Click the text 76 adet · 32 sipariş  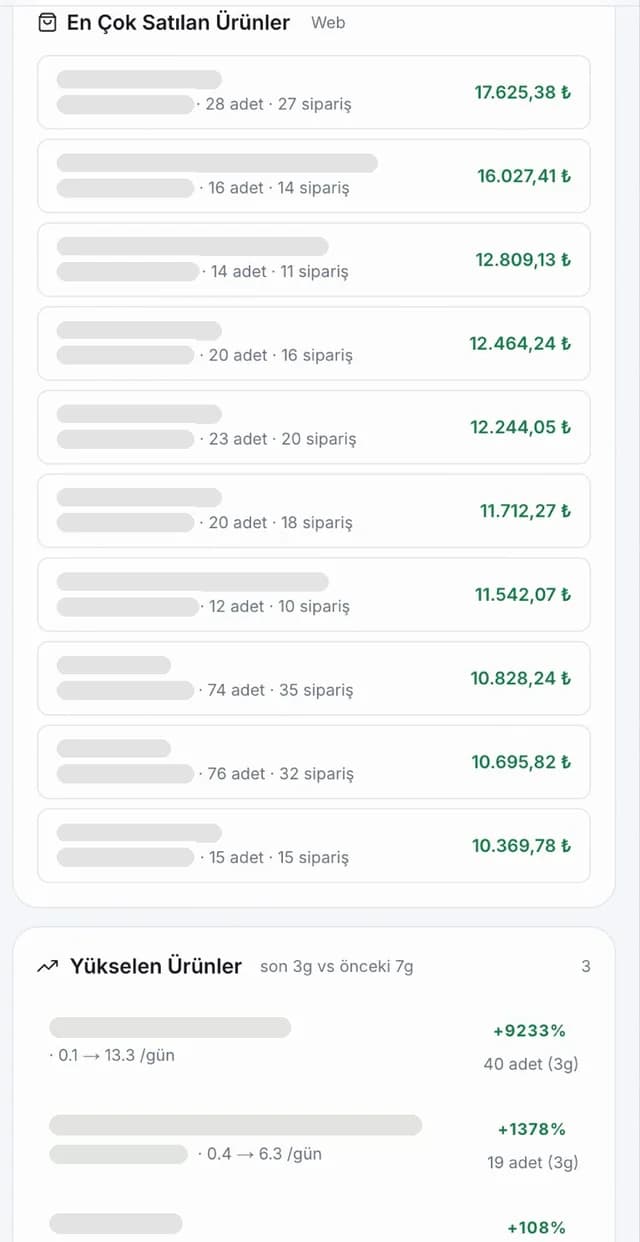(280, 774)
